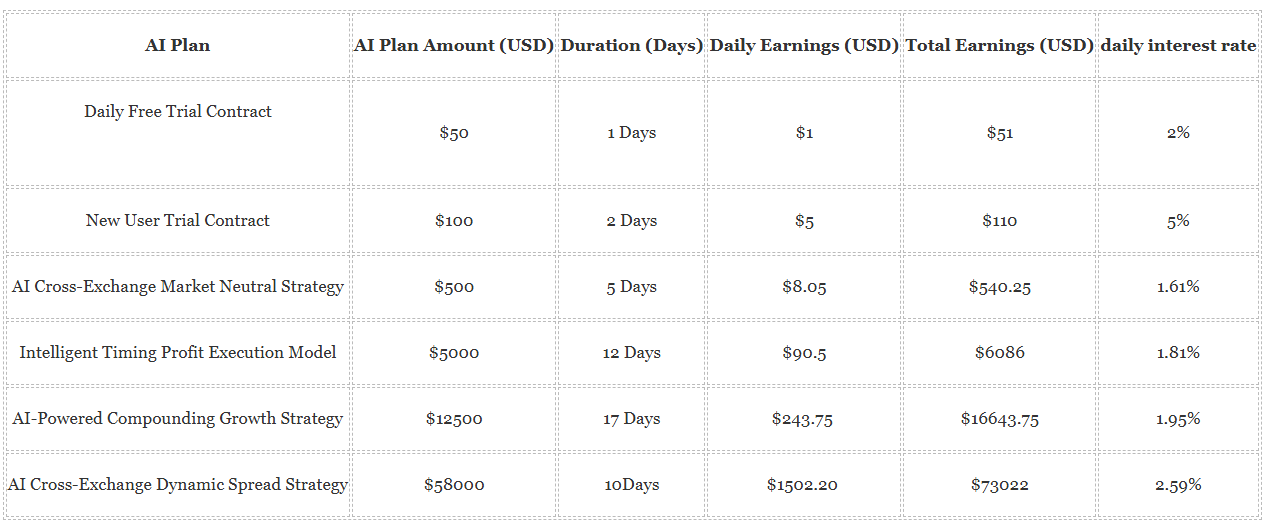This screenshot has height=526, width=1266.
Task: Click the AI Plan column header
Action: tap(178, 45)
